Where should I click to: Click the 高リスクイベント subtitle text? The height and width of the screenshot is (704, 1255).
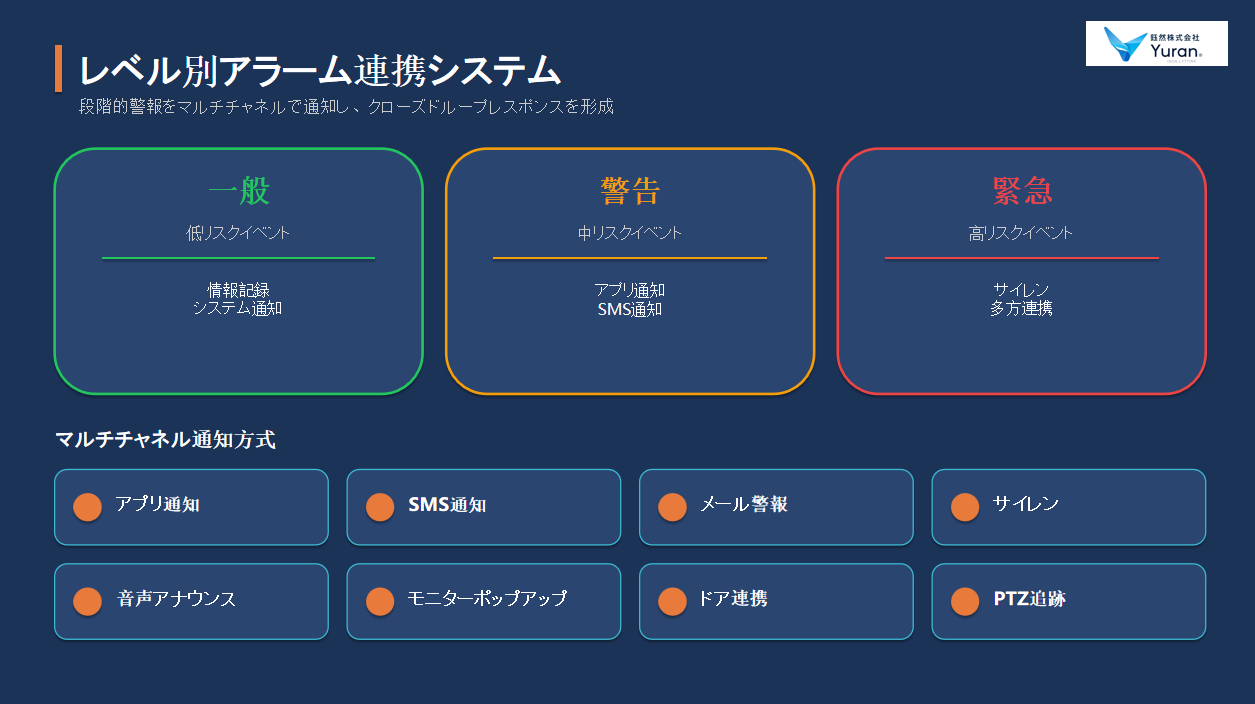1022,233
